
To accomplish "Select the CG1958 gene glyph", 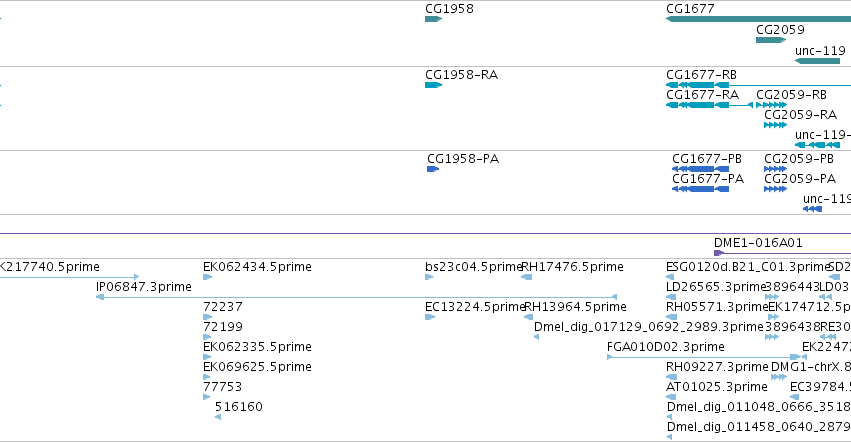I will 433,19.
